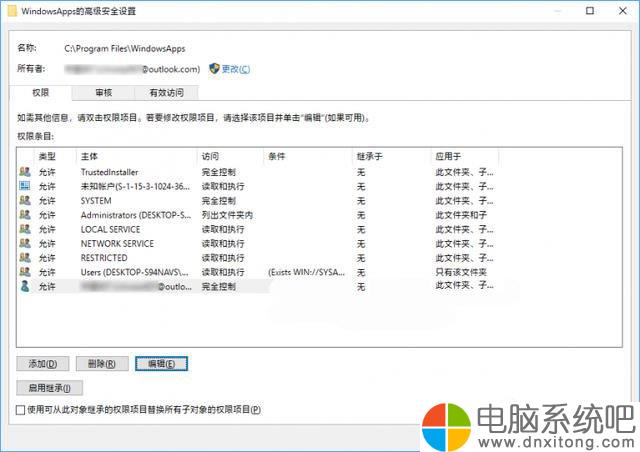Close the advanced security settings window
Viewport: 640px width, 452px height.
pos(622,11)
